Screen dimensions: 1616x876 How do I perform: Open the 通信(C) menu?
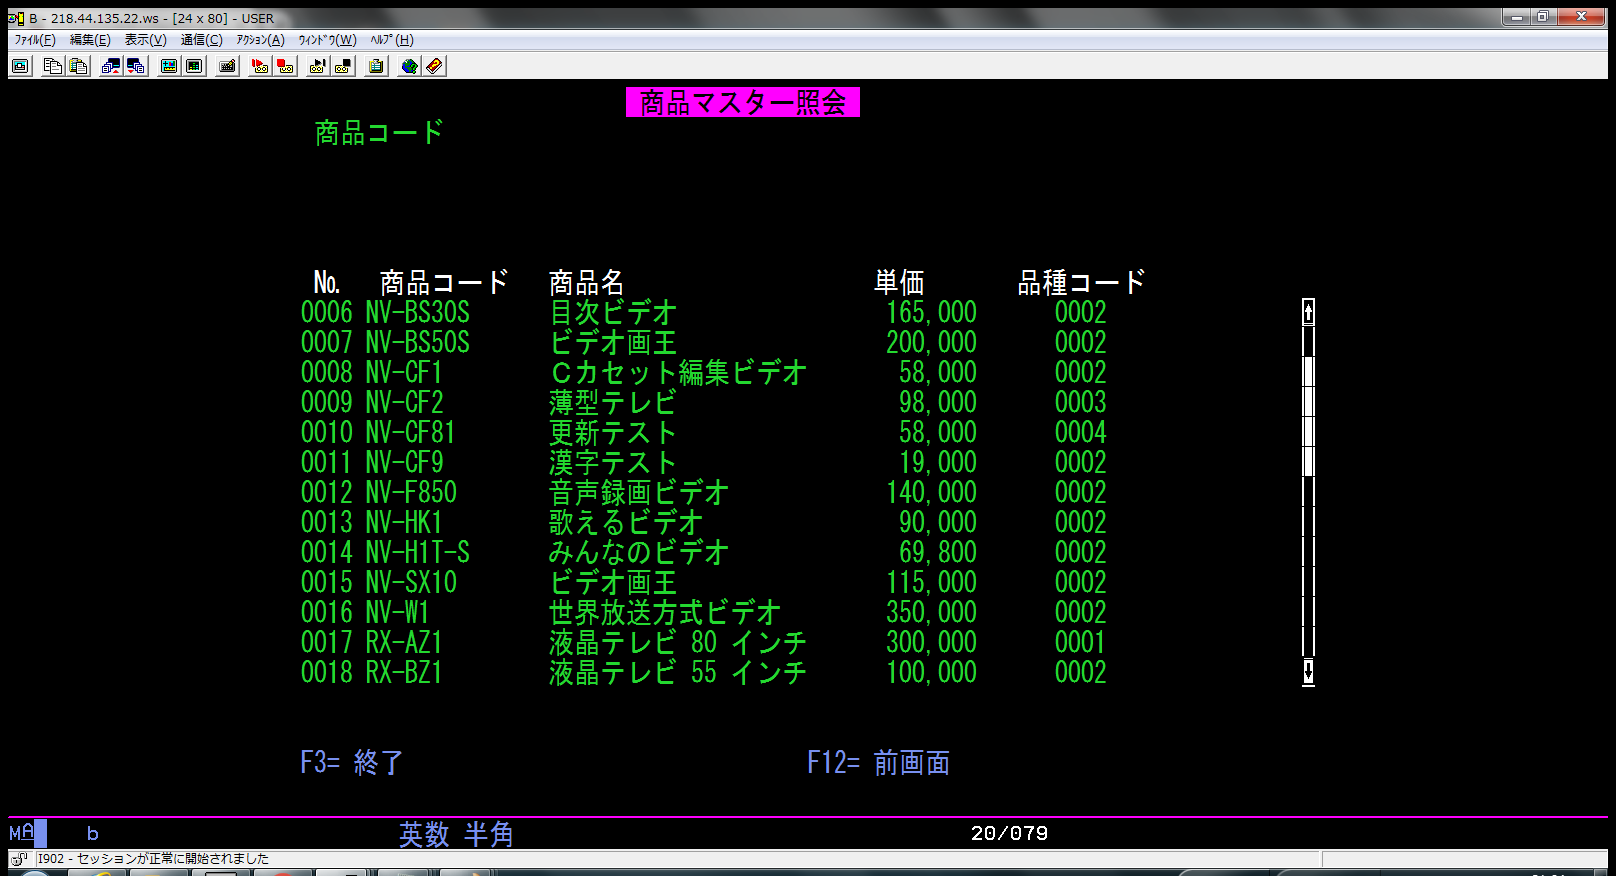[201, 40]
